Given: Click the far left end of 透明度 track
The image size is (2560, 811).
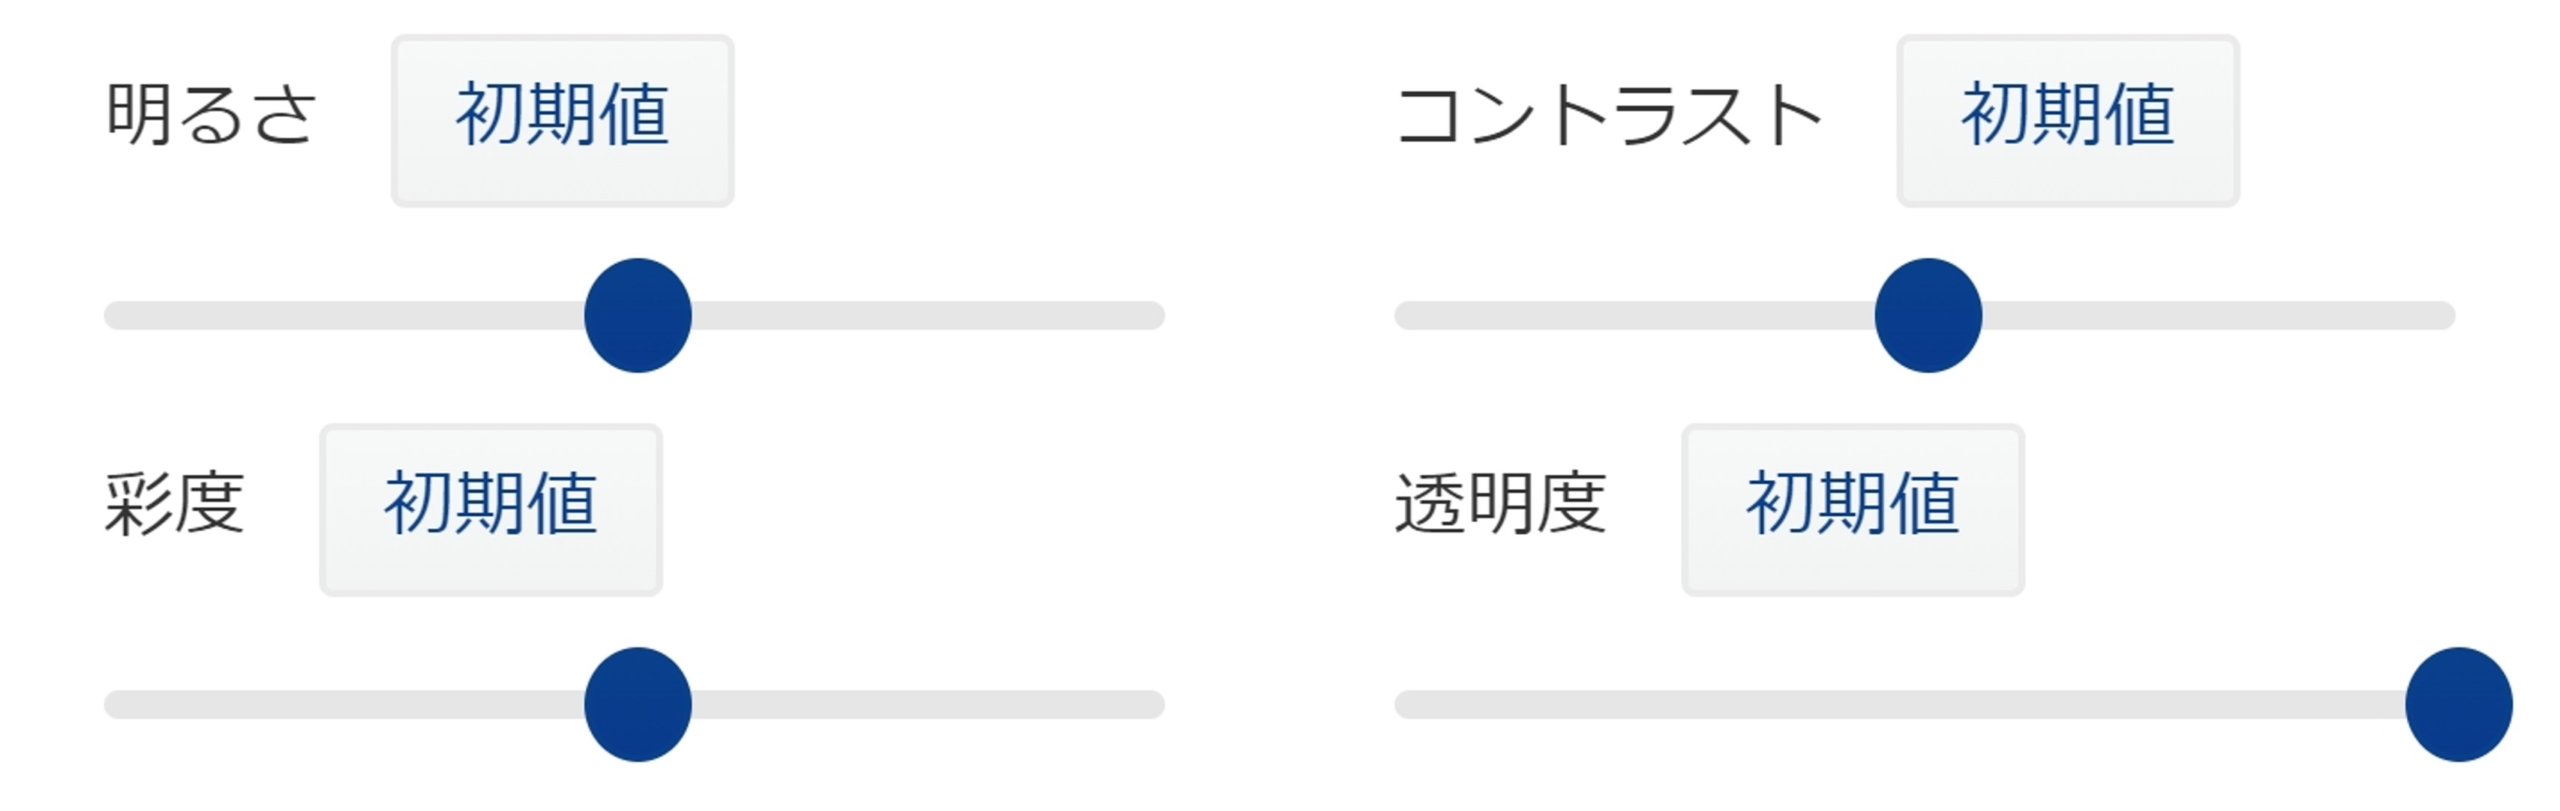Looking at the screenshot, I should pos(1410,704).
